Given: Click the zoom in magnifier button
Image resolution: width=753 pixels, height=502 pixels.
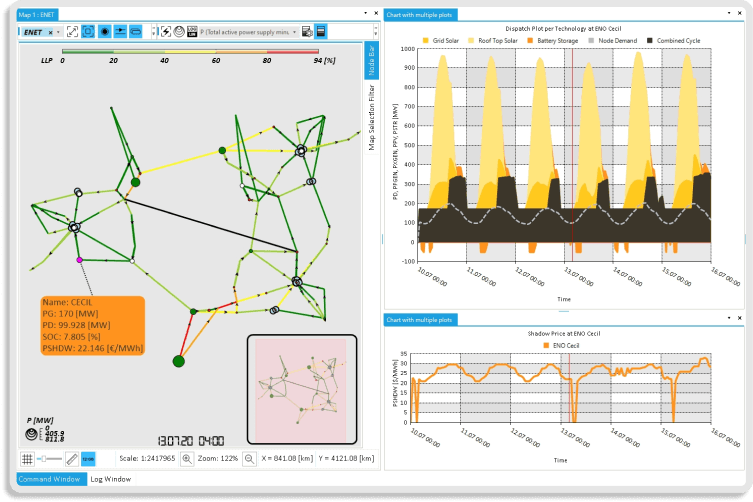Looking at the screenshot, I should pyautogui.click(x=187, y=458).
